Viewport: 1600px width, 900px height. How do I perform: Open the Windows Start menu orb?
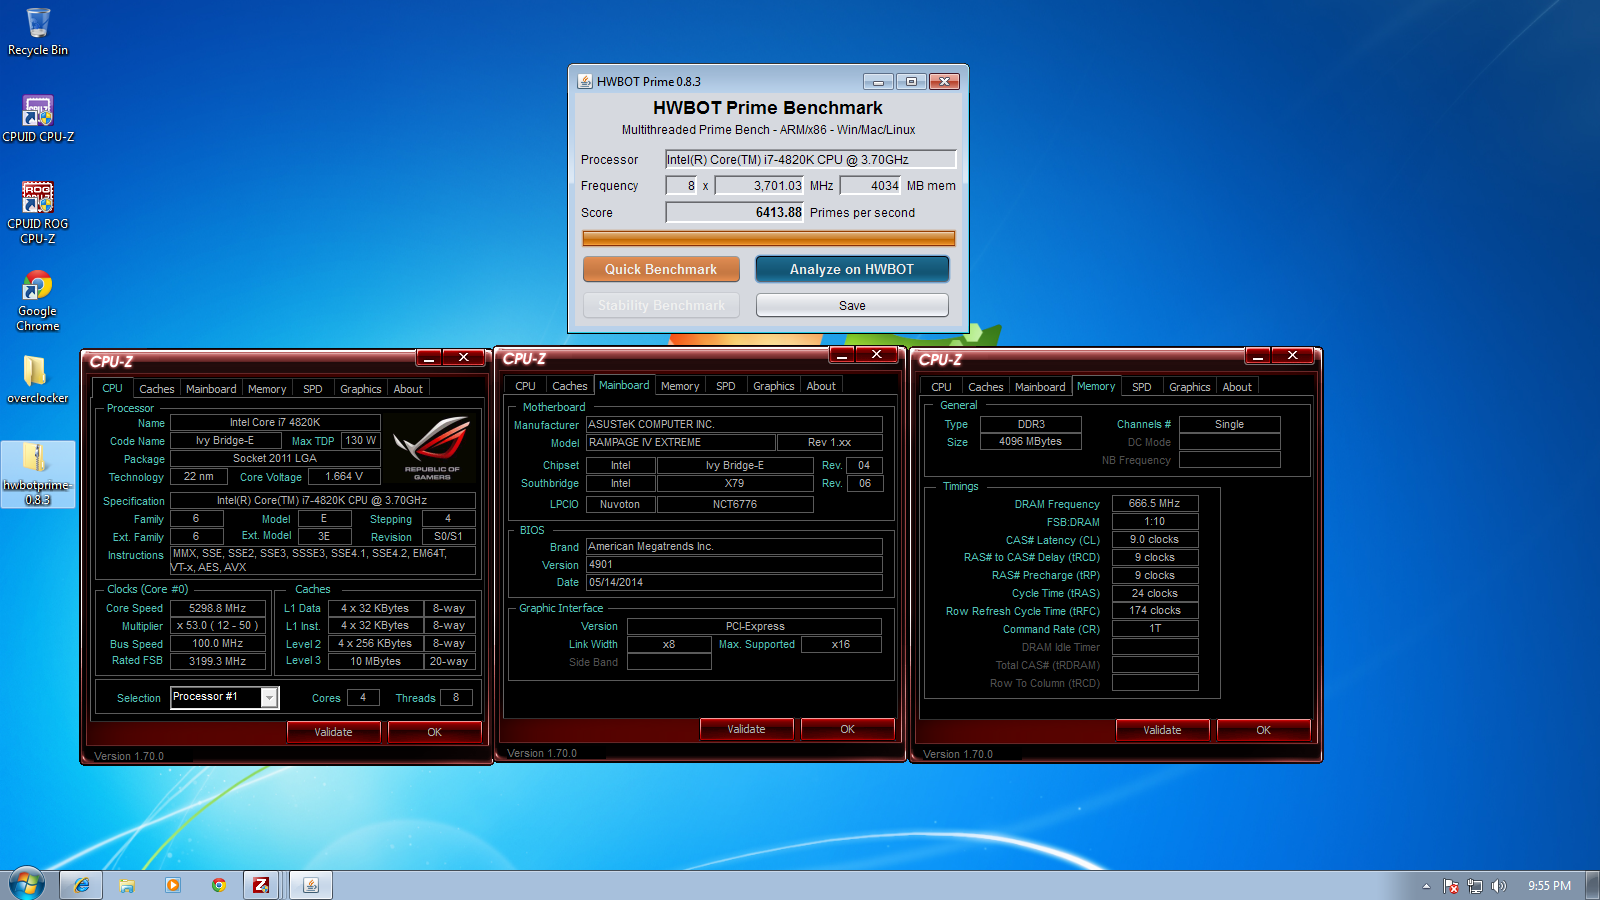point(27,884)
